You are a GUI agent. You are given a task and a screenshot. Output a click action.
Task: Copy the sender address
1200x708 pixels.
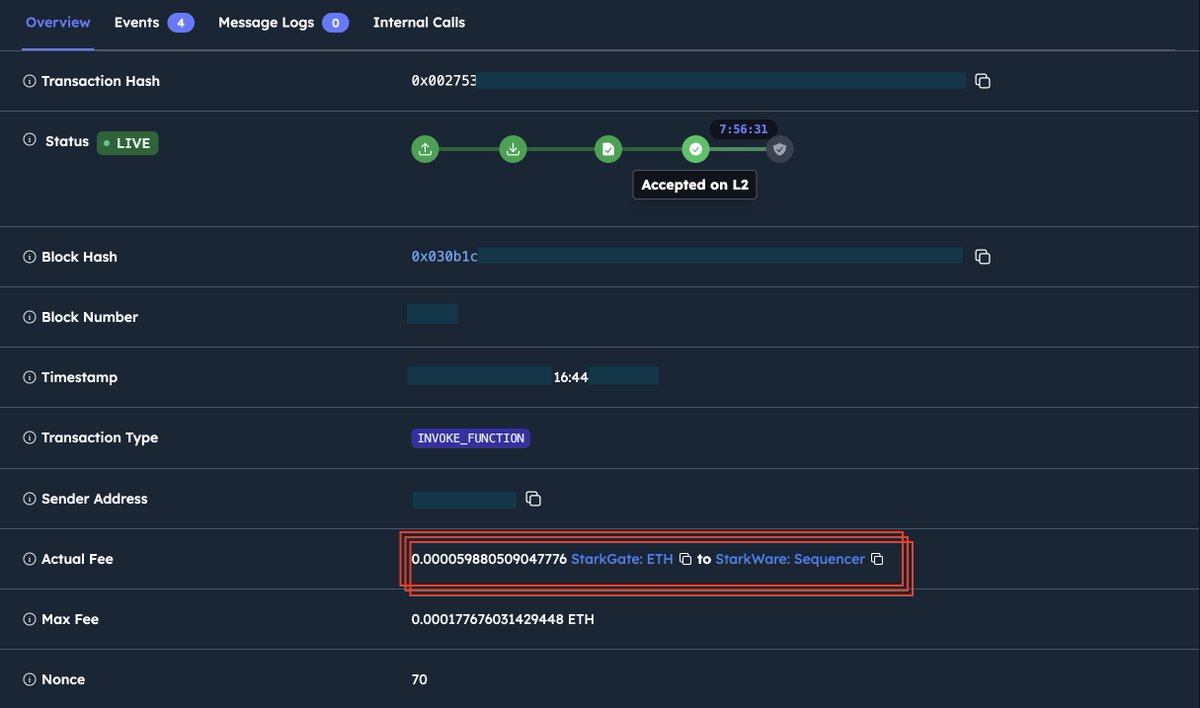point(534,499)
